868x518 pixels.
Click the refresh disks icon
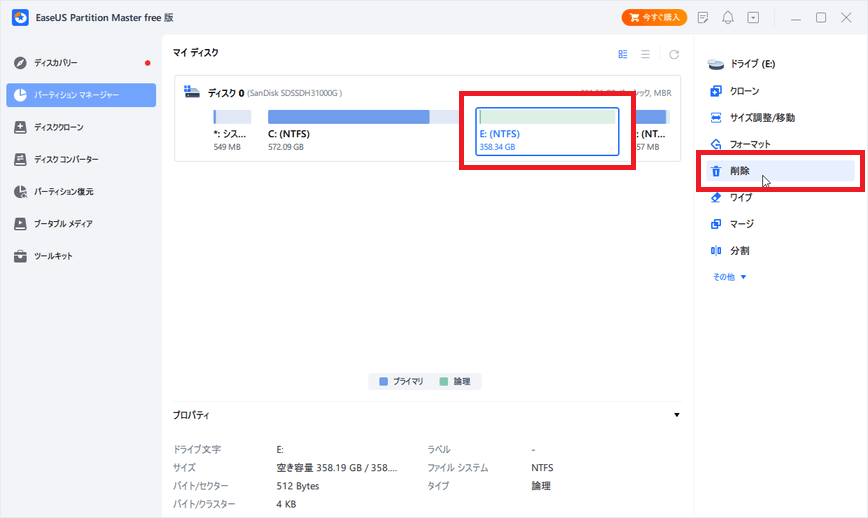pyautogui.click(x=674, y=54)
